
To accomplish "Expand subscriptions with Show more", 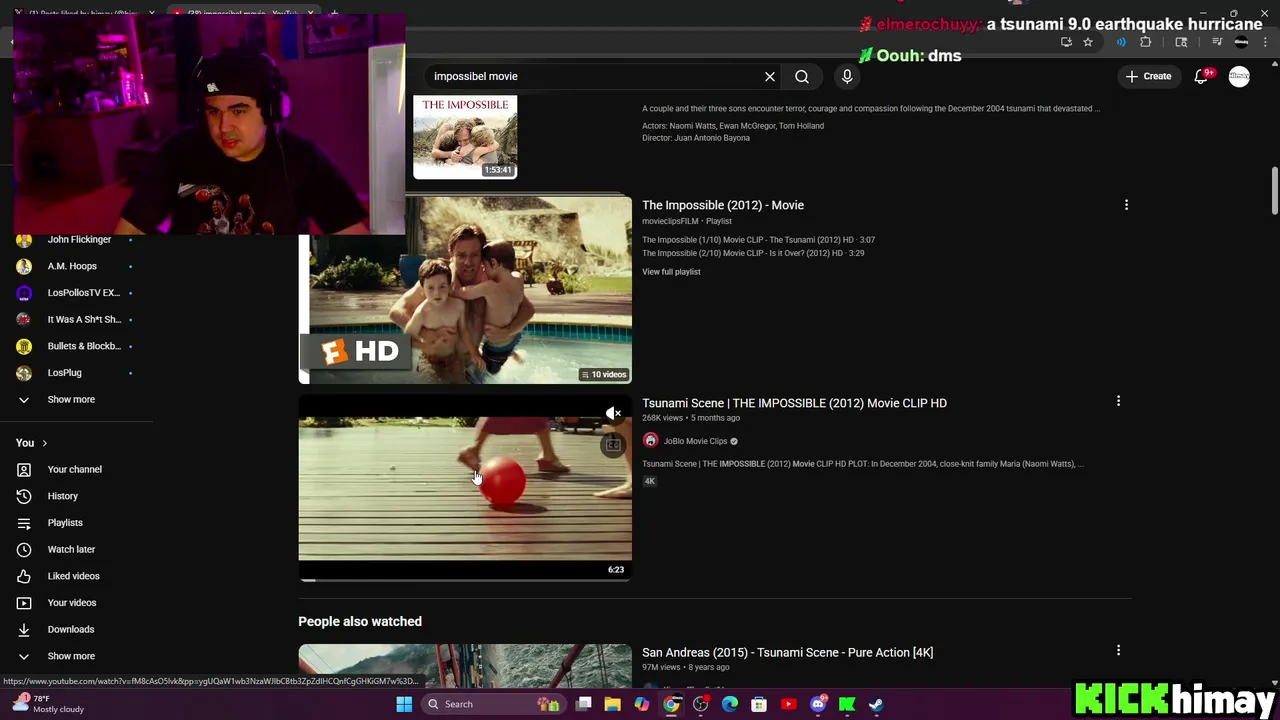I will point(71,399).
